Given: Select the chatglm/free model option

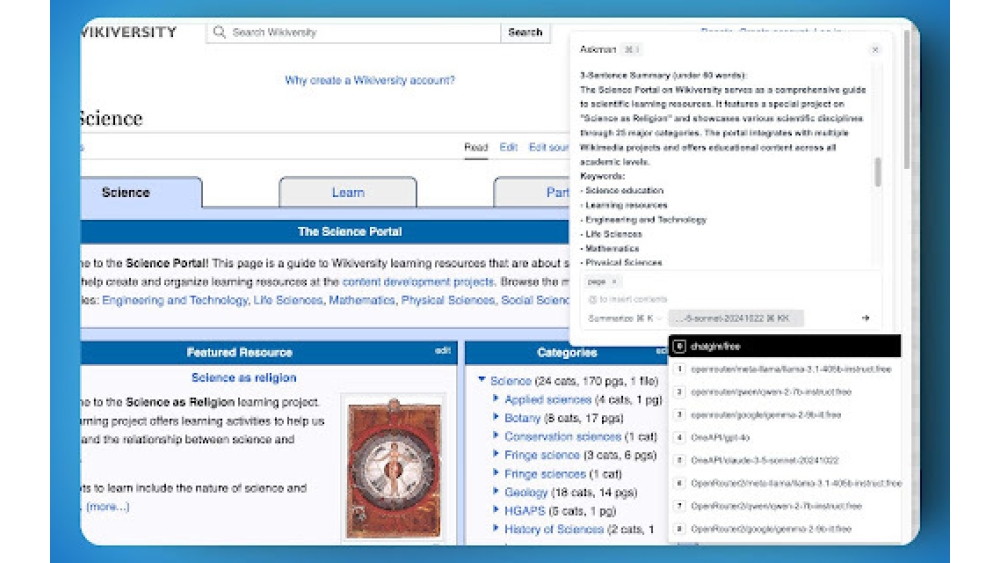Looking at the screenshot, I should point(785,346).
